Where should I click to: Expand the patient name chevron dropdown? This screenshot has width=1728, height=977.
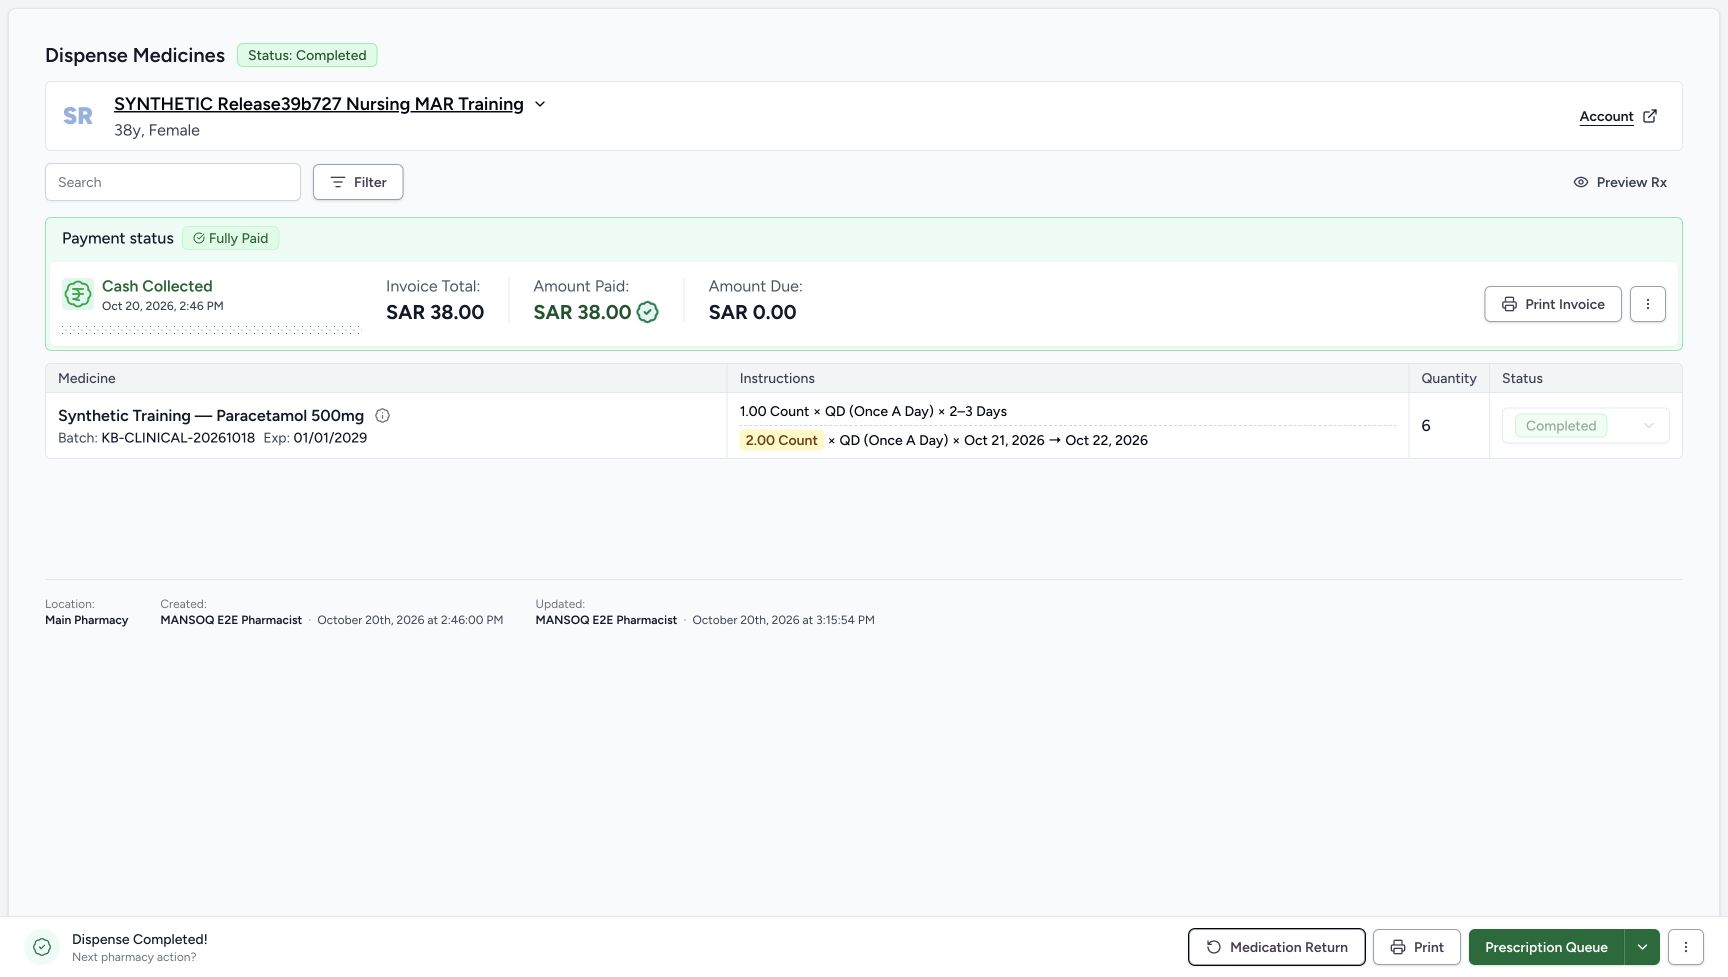pyautogui.click(x=540, y=104)
